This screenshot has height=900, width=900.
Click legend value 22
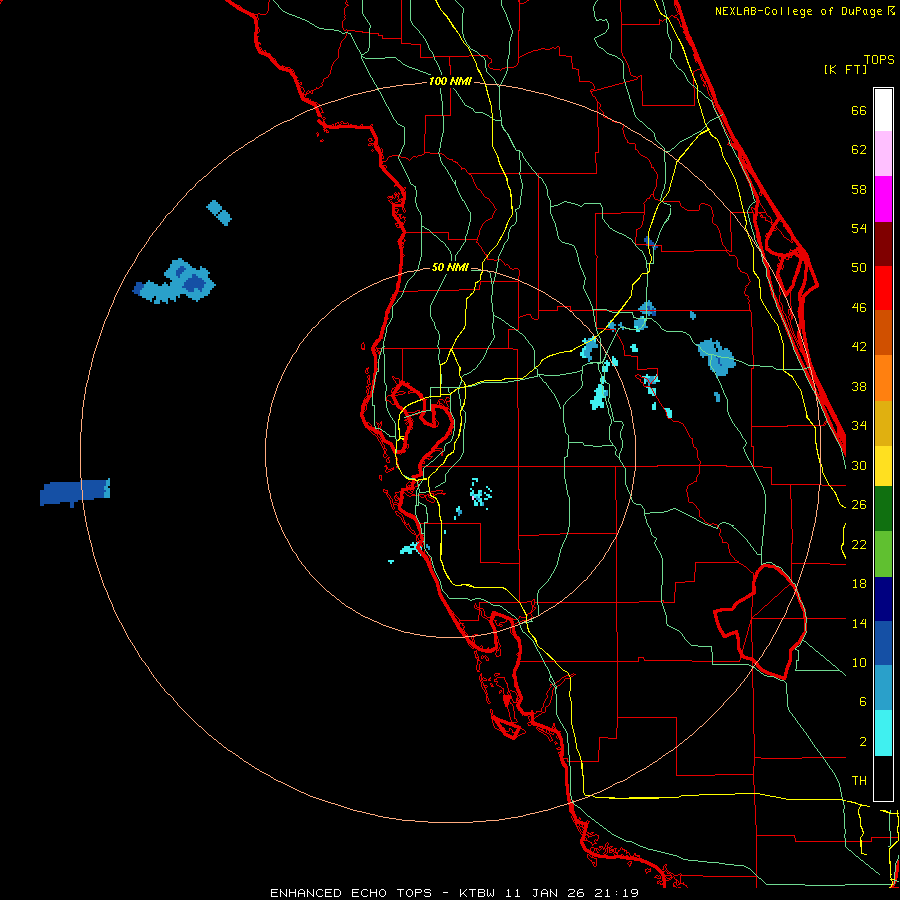(x=859, y=544)
